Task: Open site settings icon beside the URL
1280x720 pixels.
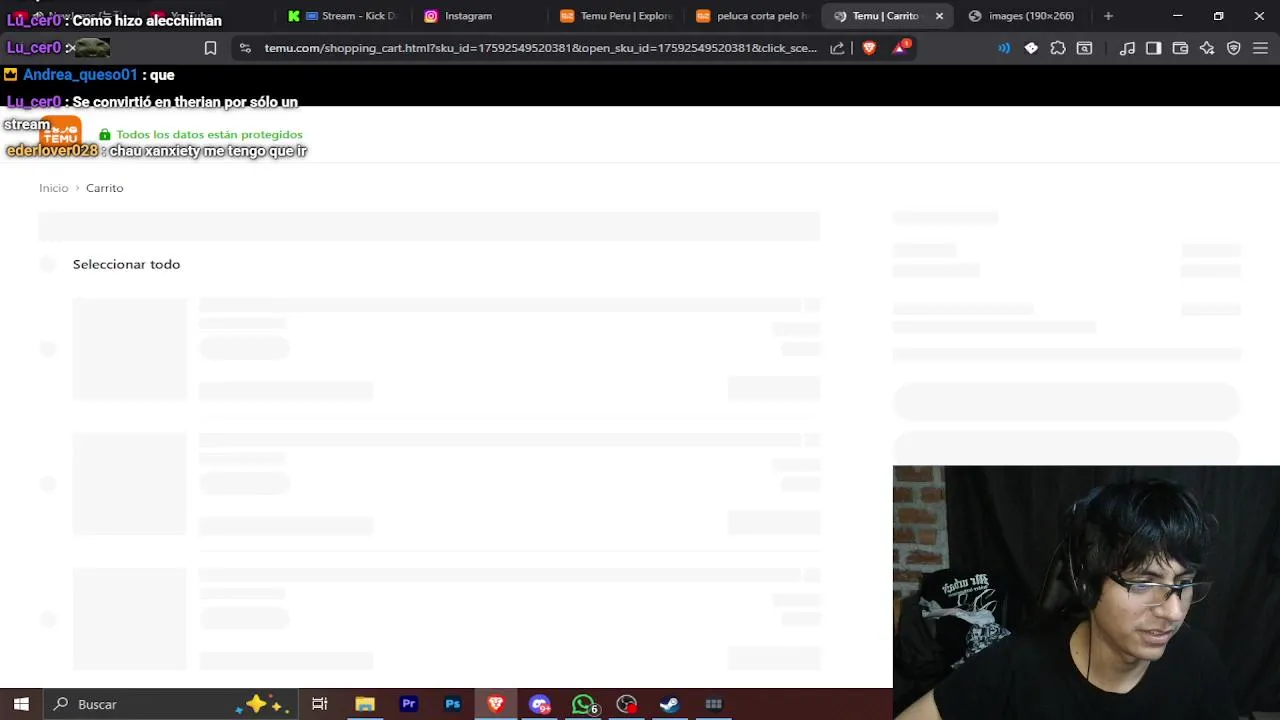Action: point(245,48)
